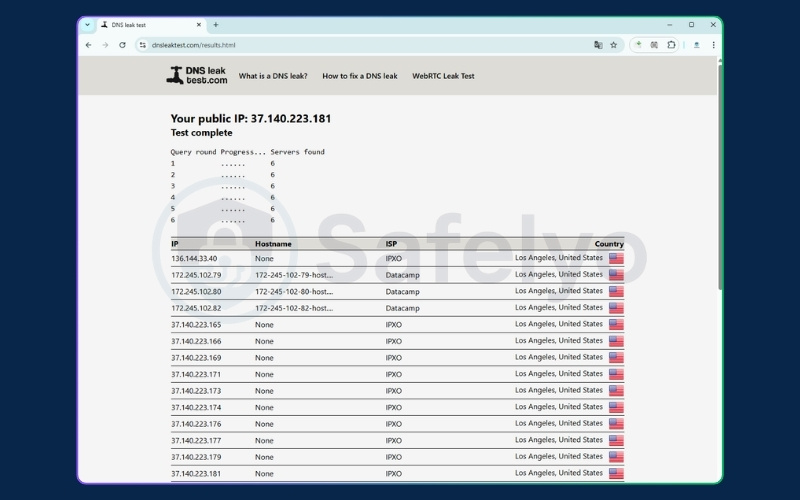This screenshot has width=800, height=500.
Task: Select IP address 37.140.223.174
Action: 196,407
